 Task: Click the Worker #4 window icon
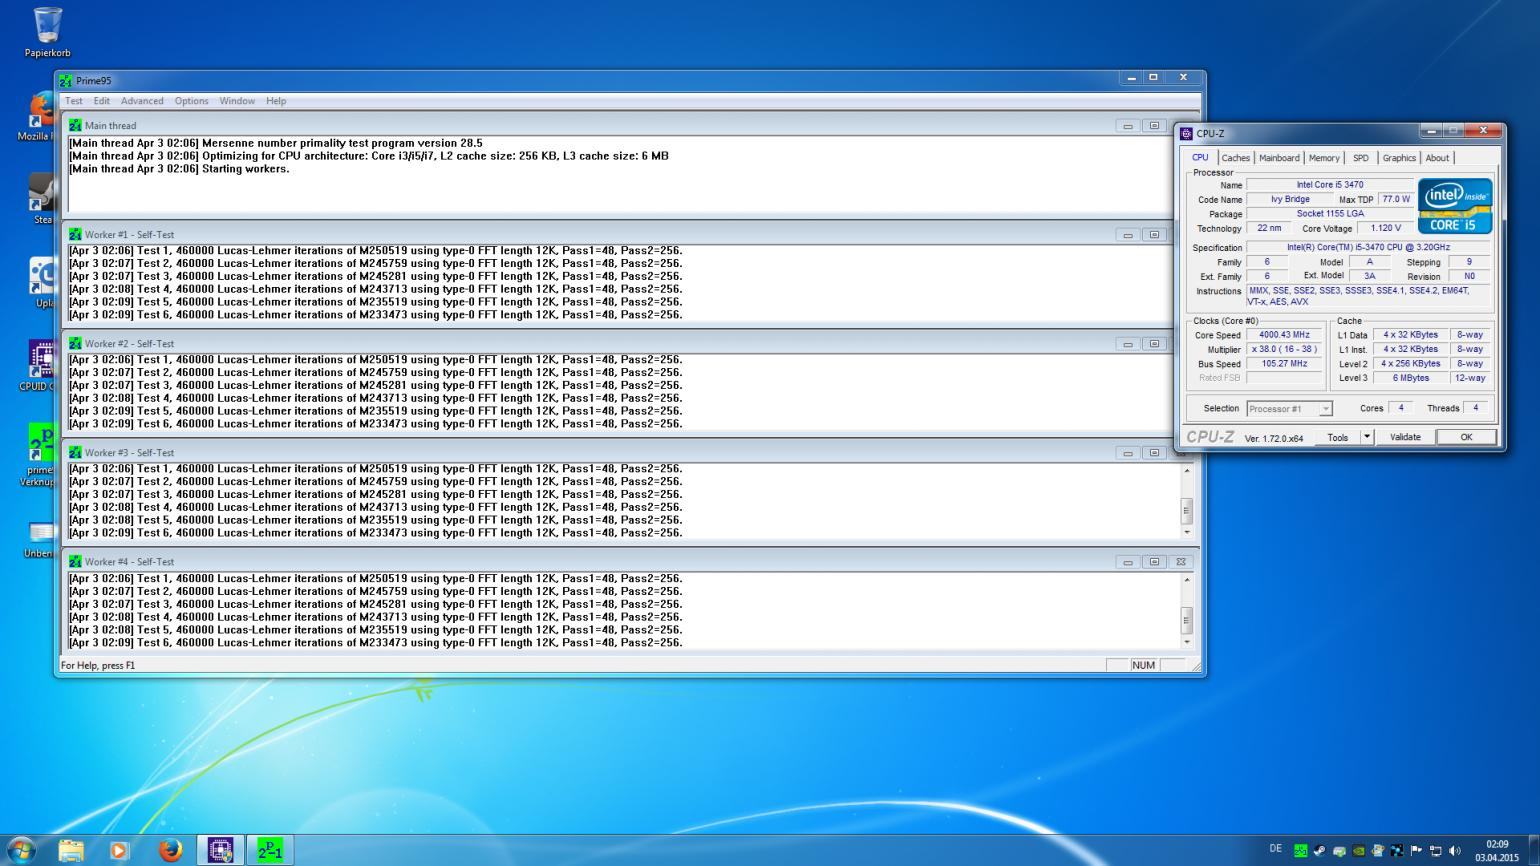pos(75,561)
